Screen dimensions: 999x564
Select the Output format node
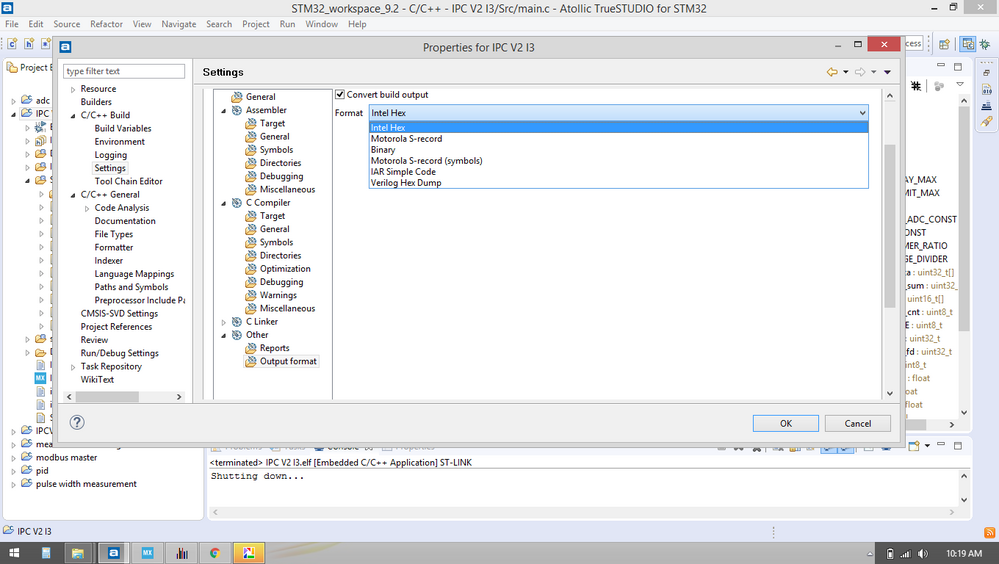click(288, 361)
